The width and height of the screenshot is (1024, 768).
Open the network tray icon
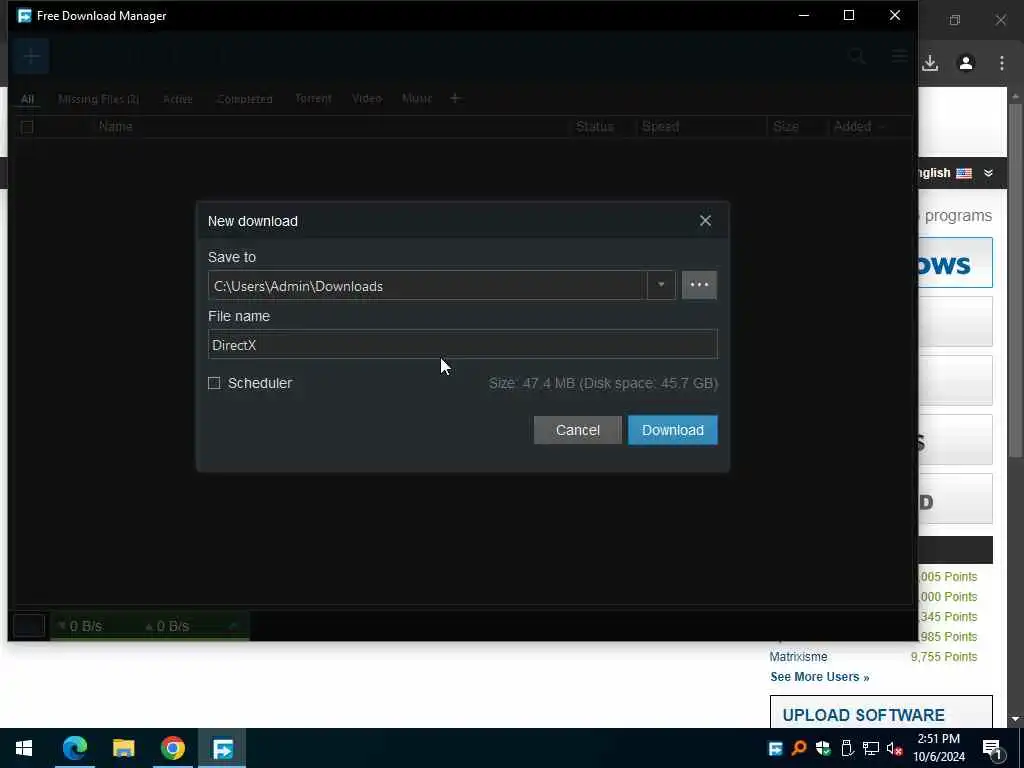[871, 748]
